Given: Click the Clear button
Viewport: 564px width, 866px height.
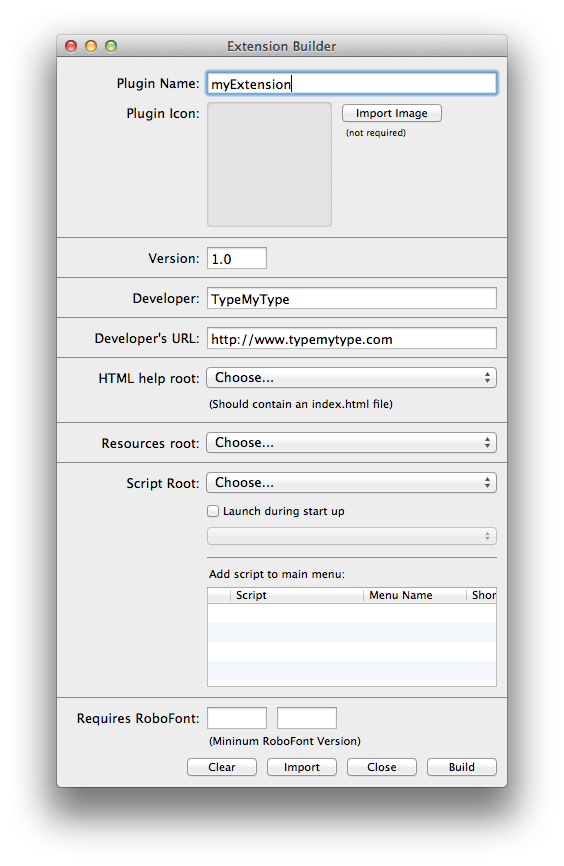Looking at the screenshot, I should 222,767.
